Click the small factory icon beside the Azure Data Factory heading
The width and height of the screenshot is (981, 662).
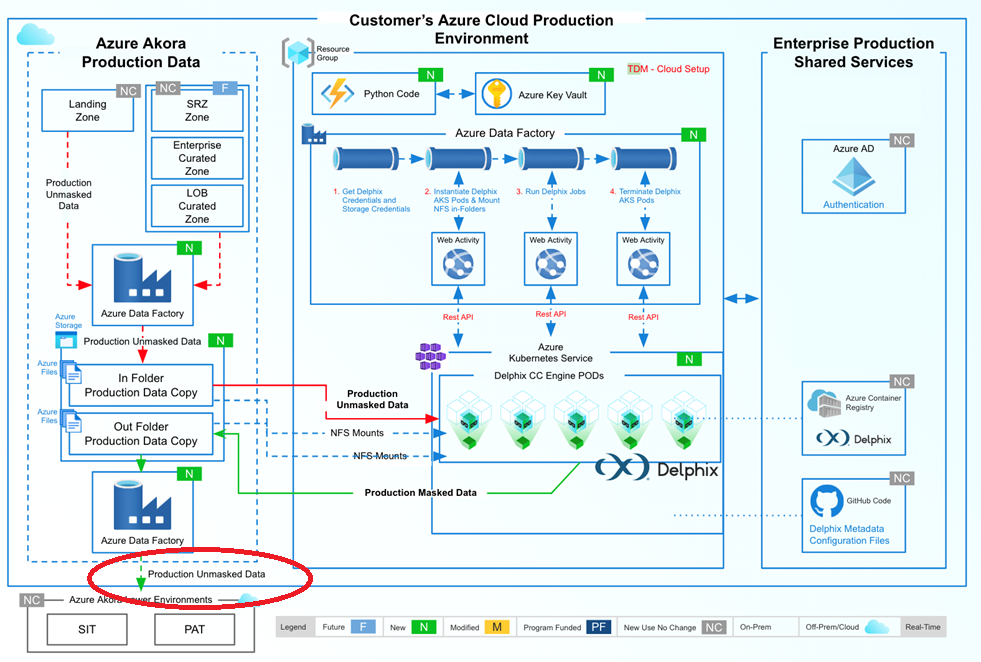(x=313, y=134)
